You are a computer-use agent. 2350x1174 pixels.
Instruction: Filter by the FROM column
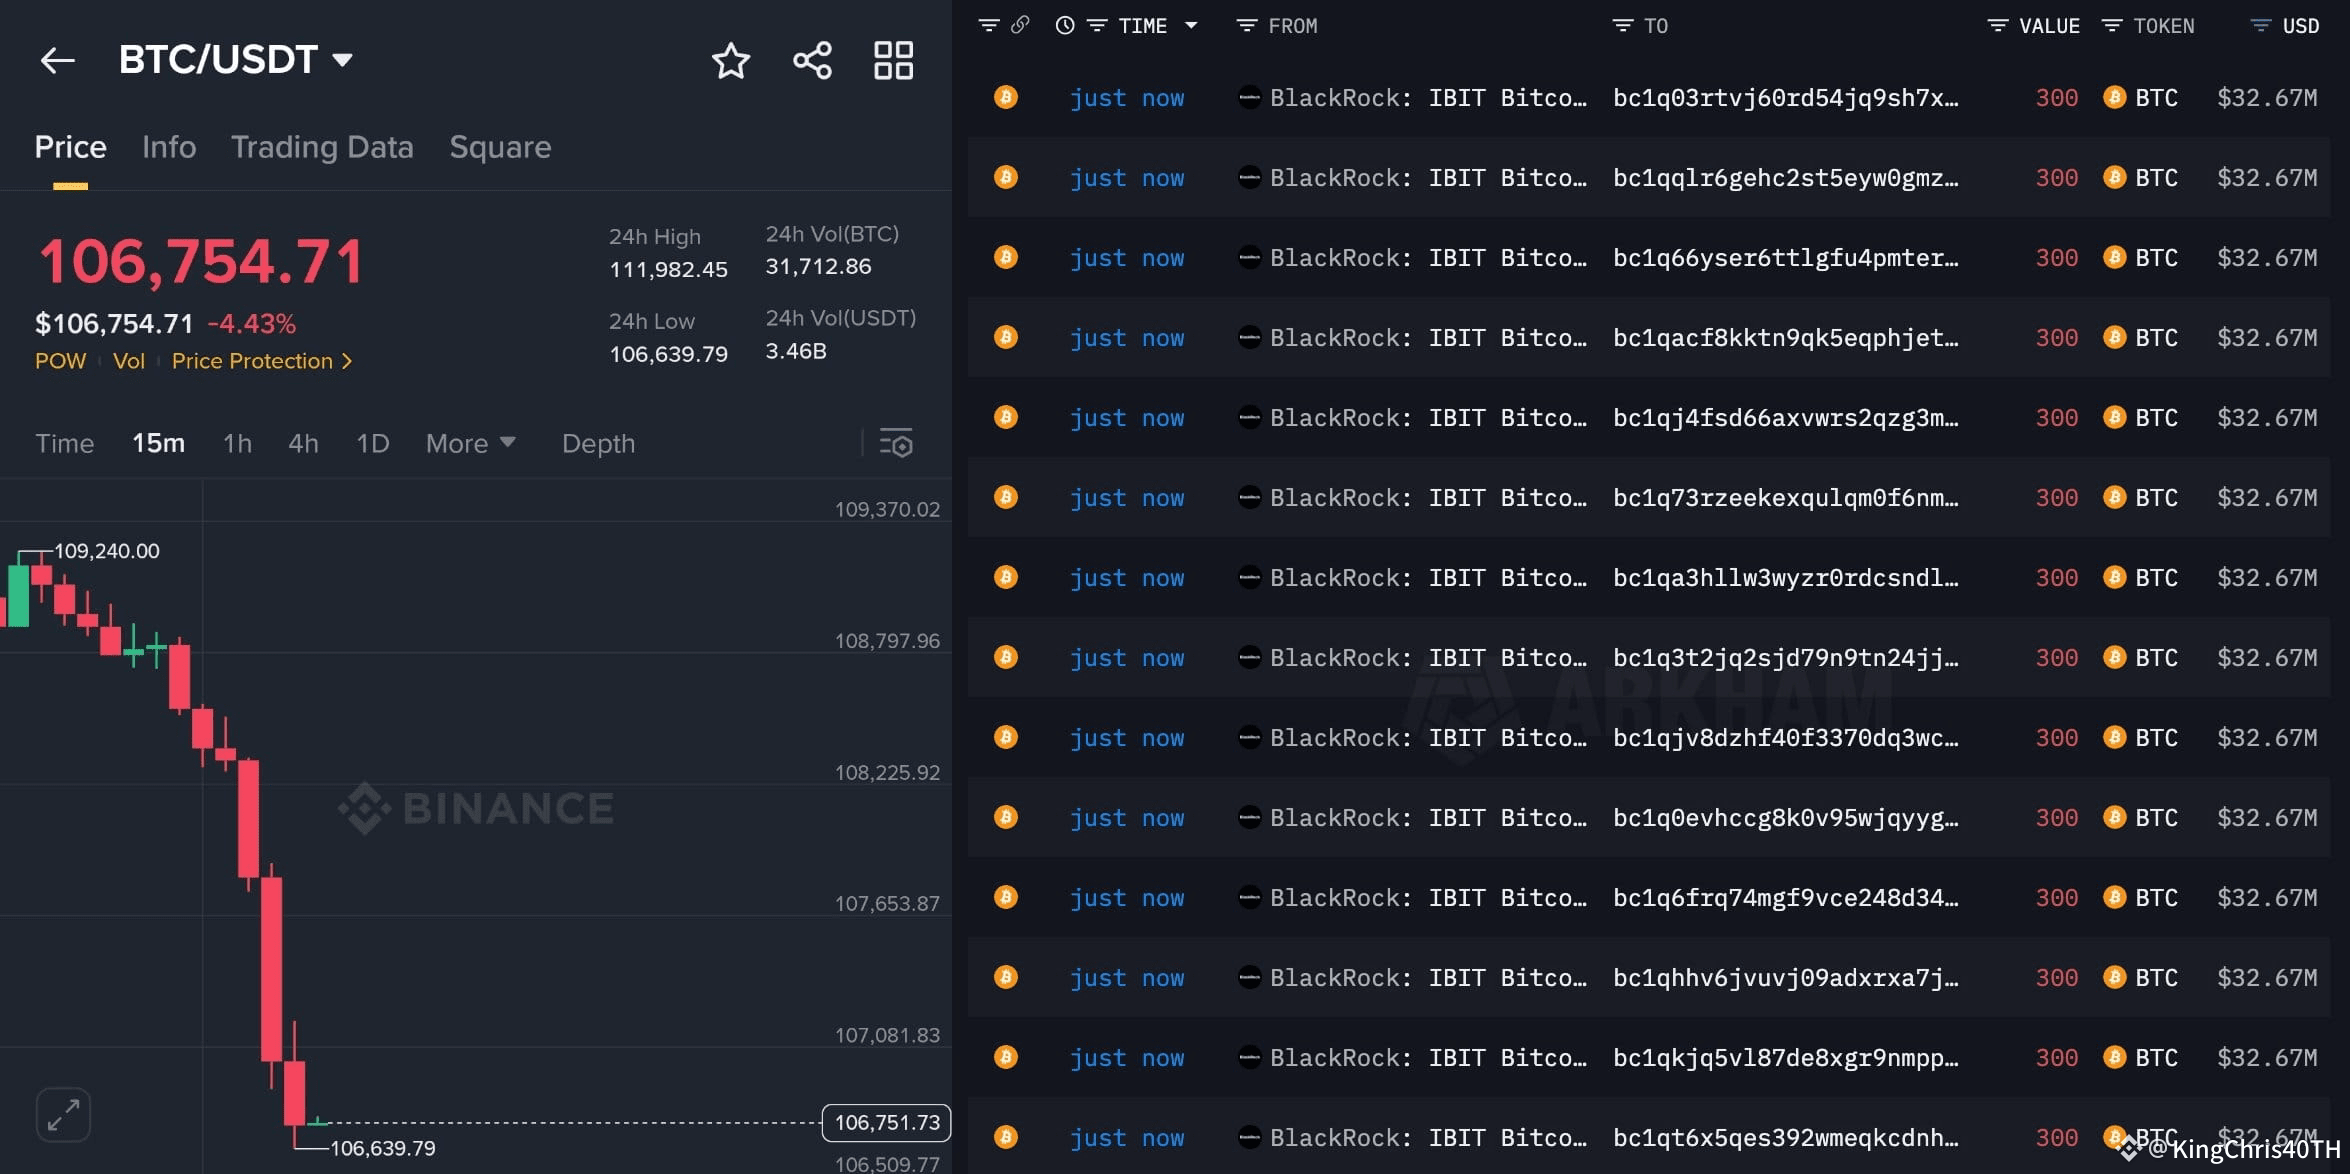(x=1246, y=25)
